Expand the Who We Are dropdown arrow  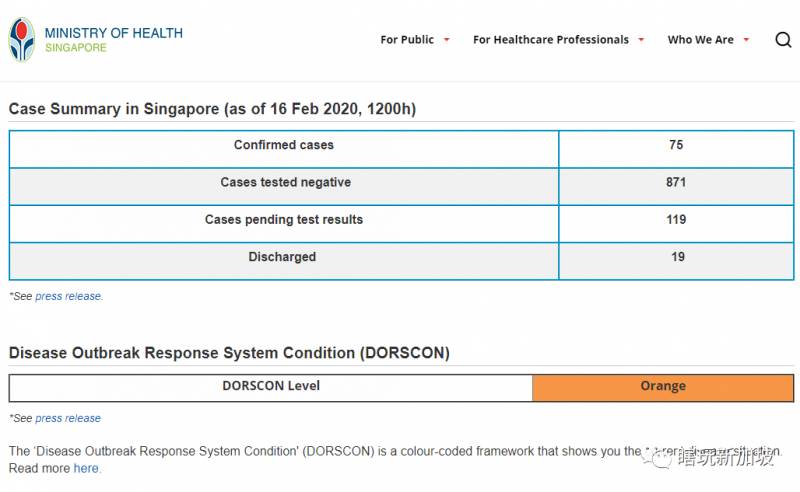coord(746,40)
